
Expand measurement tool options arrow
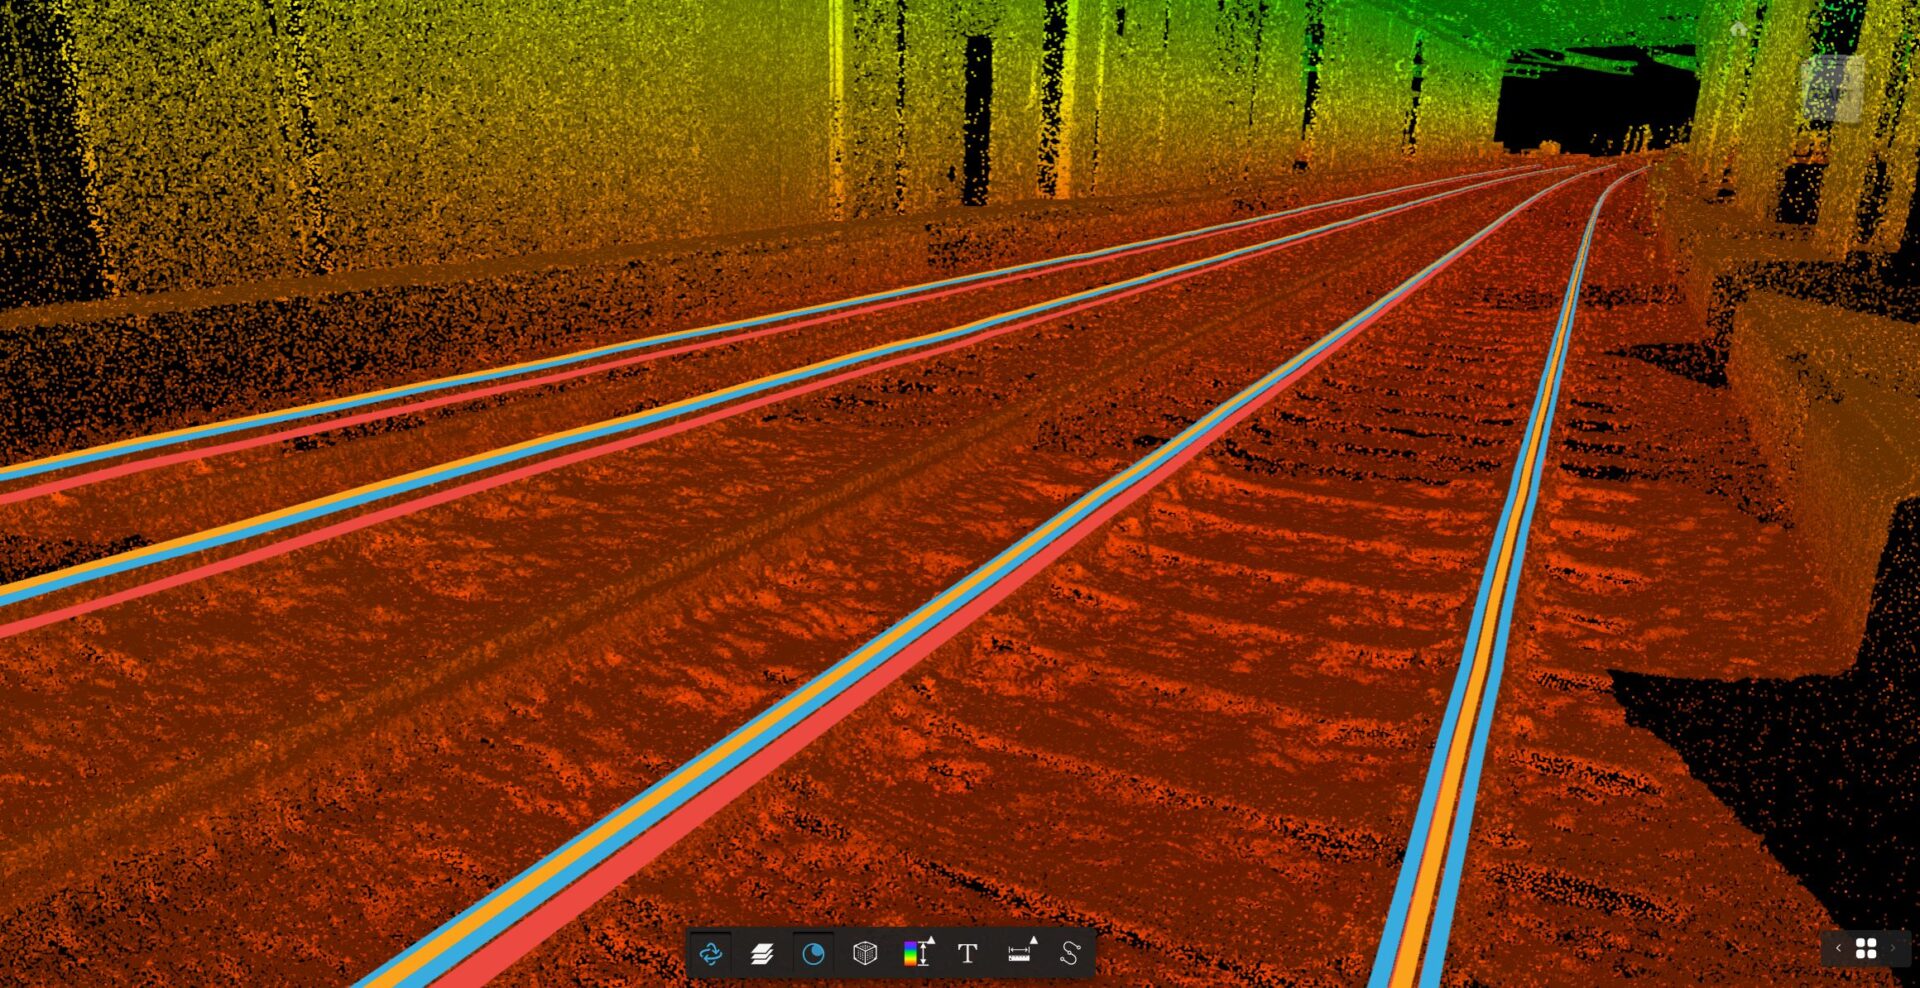pyautogui.click(x=1033, y=938)
